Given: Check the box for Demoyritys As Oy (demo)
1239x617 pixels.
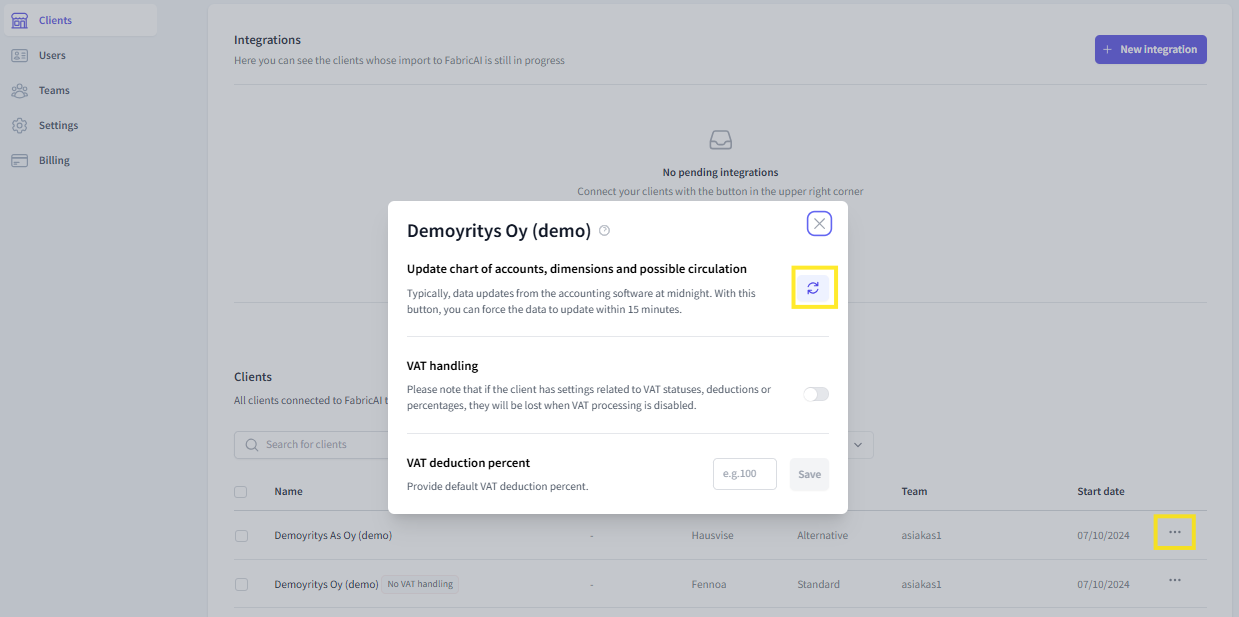Looking at the screenshot, I should (241, 536).
